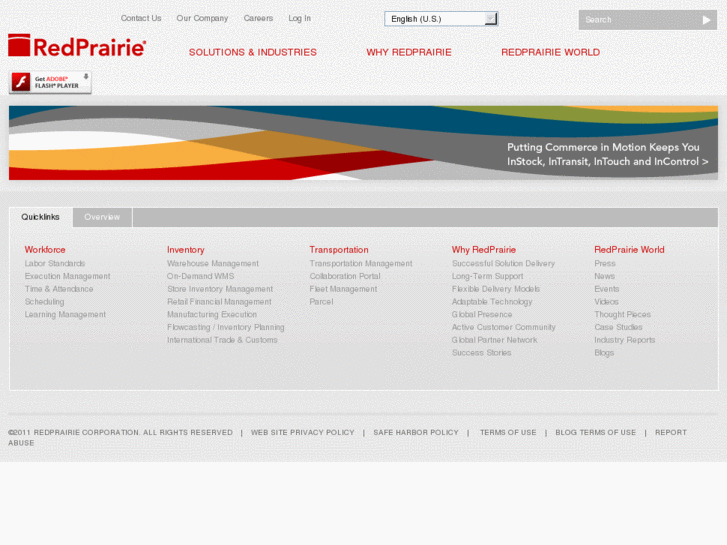The width and height of the screenshot is (727, 545).
Task: Open Terms of Use footer link
Action: pyautogui.click(x=508, y=432)
